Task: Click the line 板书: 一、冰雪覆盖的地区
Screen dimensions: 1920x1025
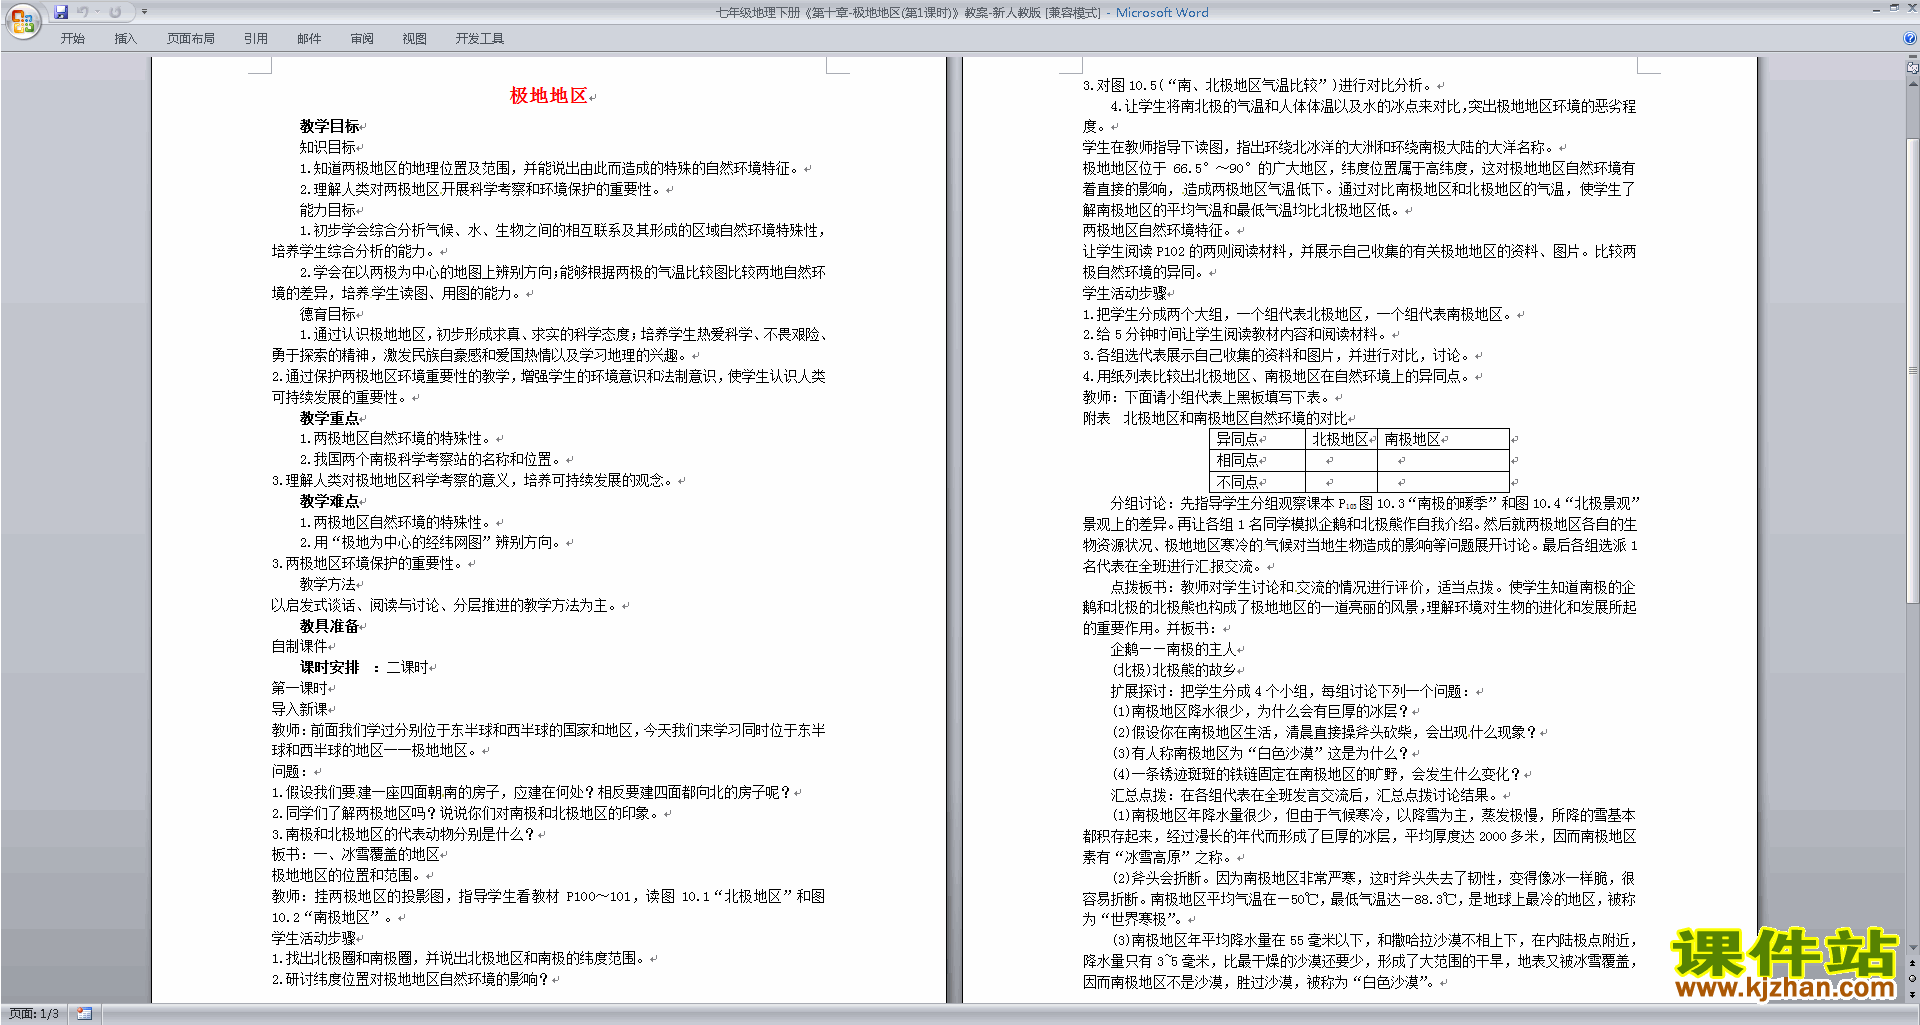Action: pyautogui.click(x=355, y=855)
